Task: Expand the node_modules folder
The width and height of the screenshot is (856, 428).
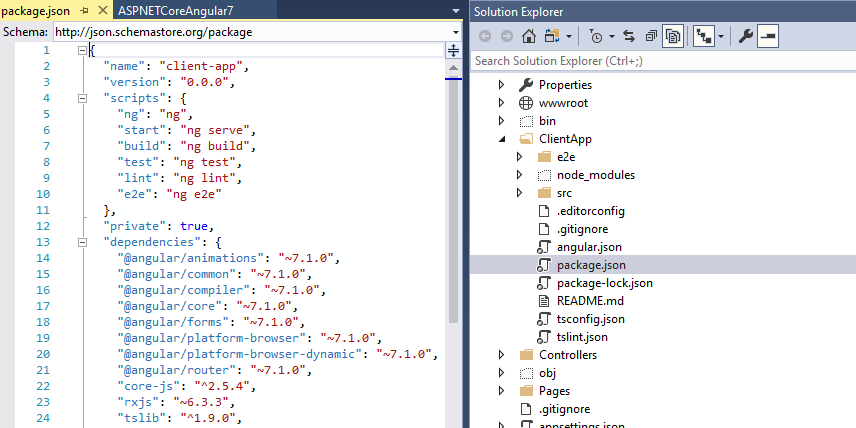Action: (520, 175)
